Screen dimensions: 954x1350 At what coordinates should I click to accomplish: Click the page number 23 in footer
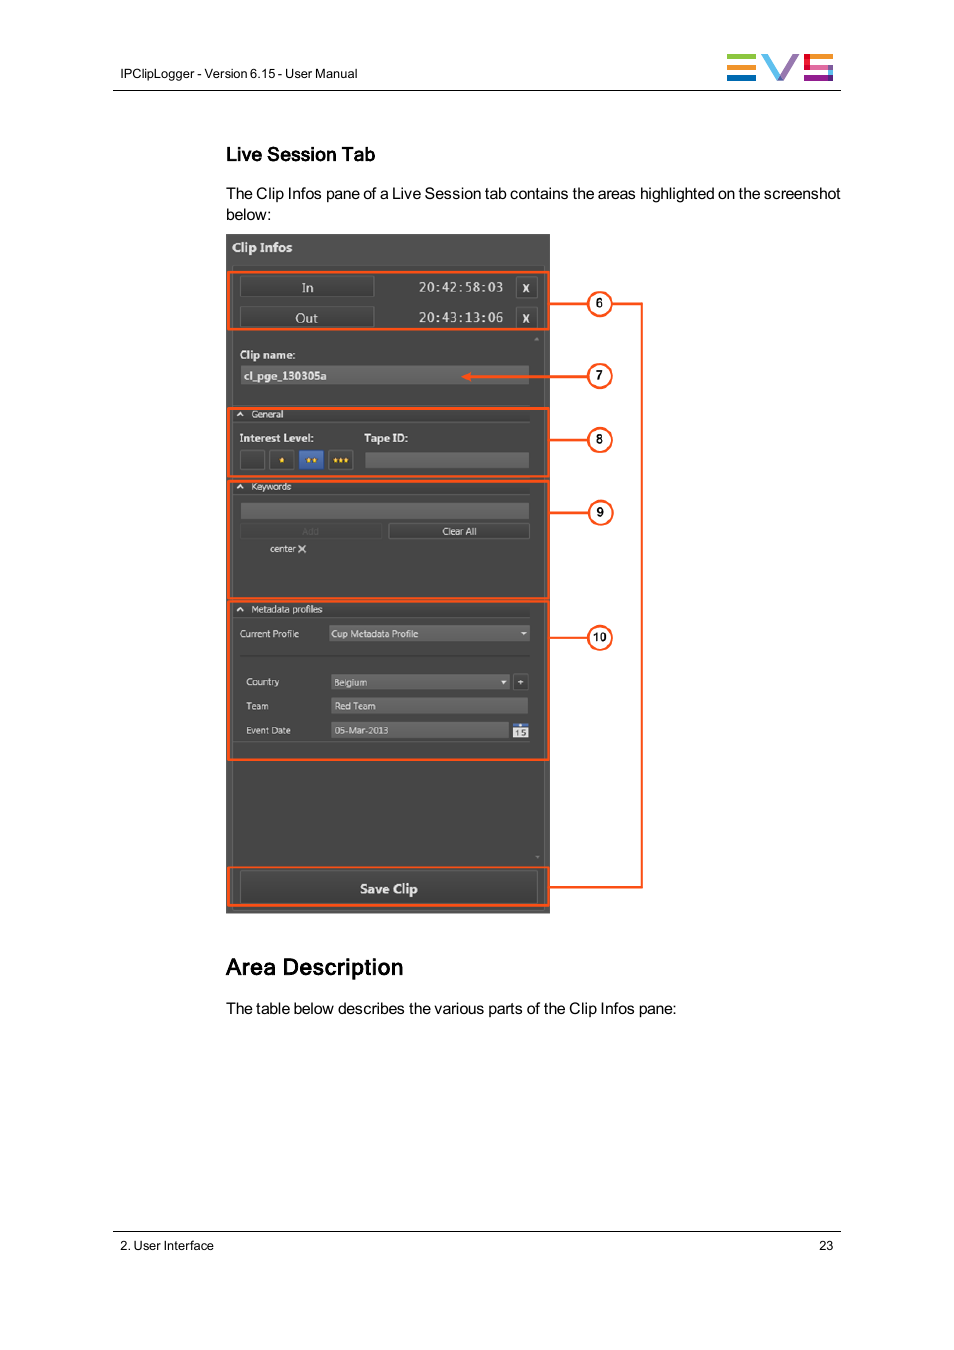click(826, 1246)
